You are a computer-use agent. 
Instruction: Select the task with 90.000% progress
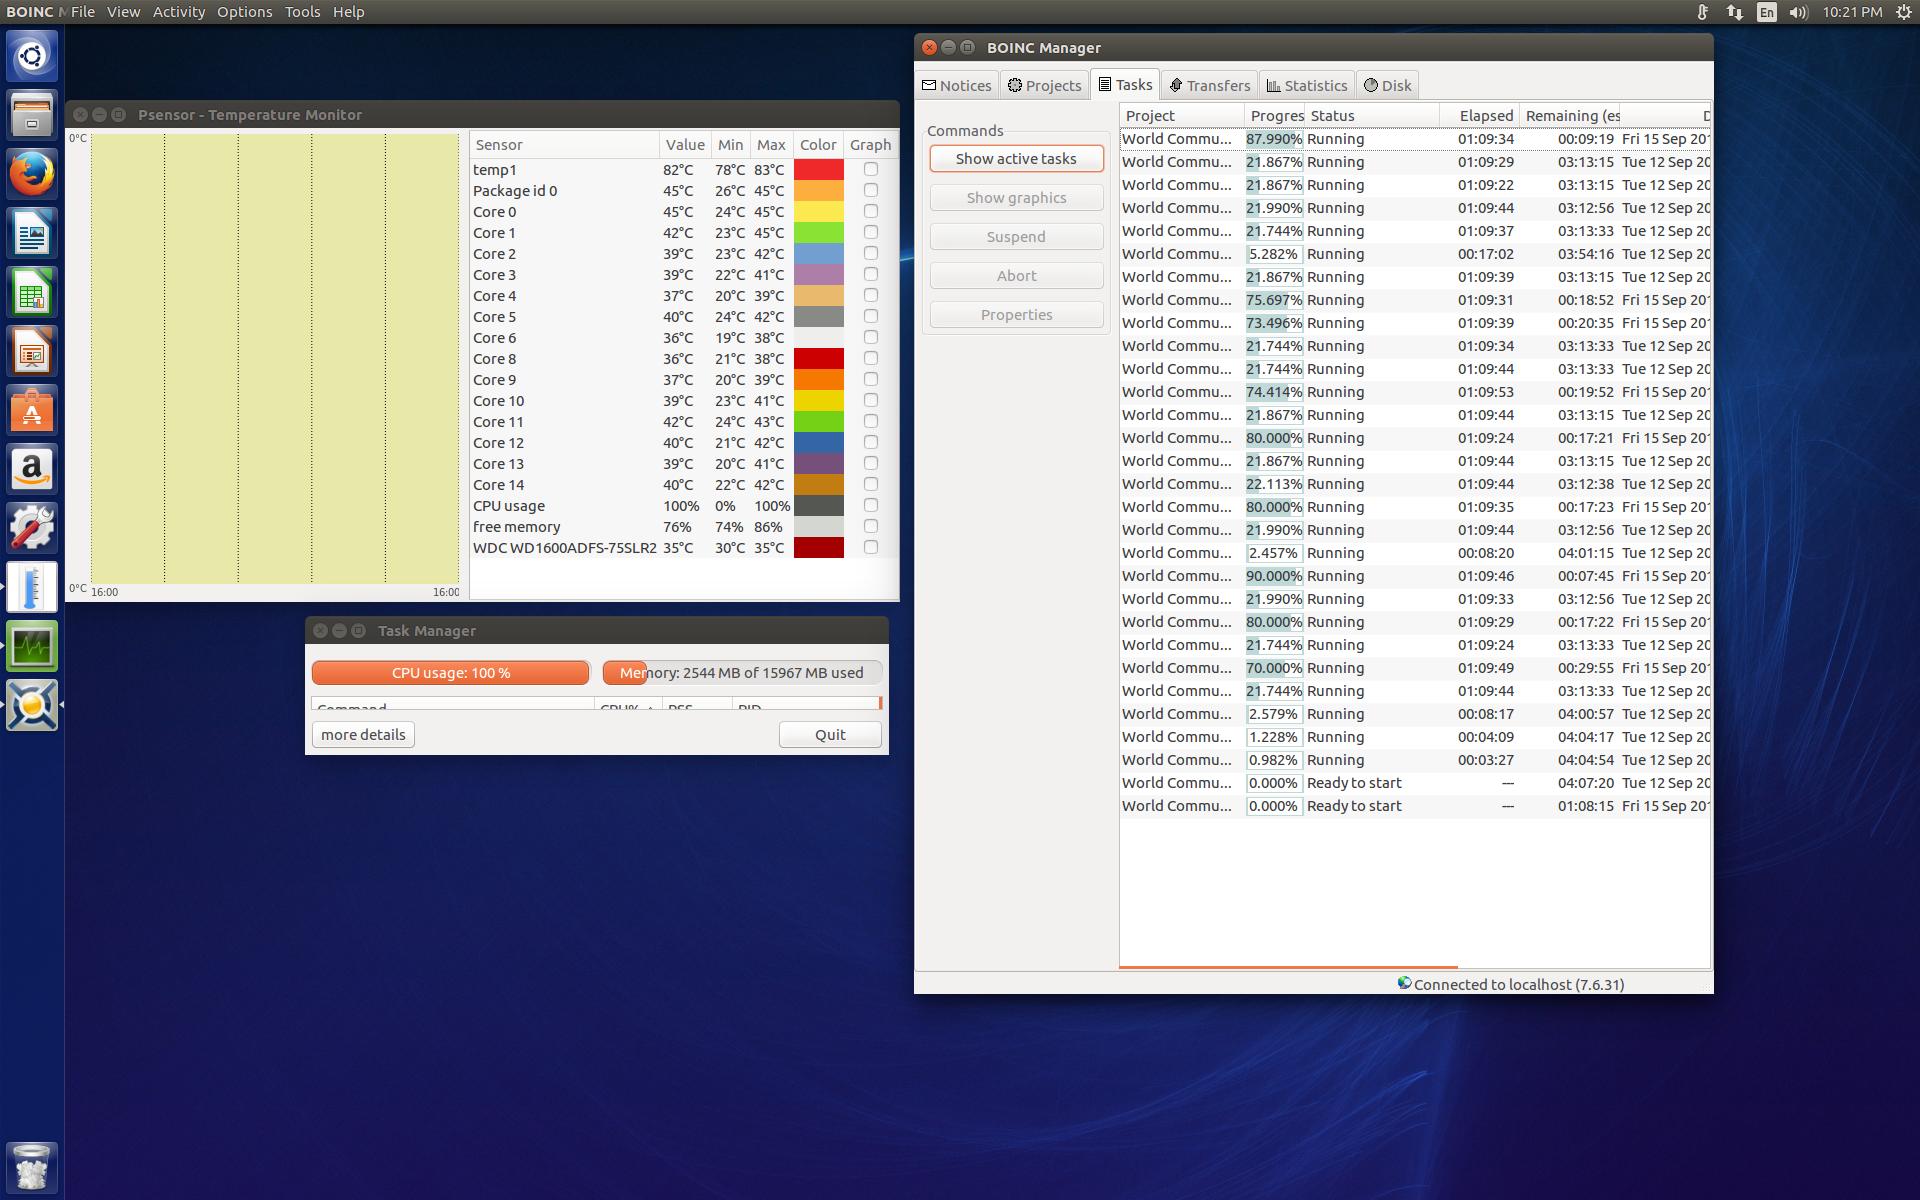click(1415, 576)
